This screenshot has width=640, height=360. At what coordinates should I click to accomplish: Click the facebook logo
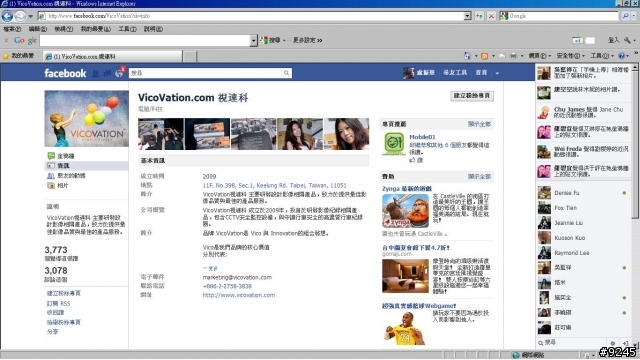65,73
